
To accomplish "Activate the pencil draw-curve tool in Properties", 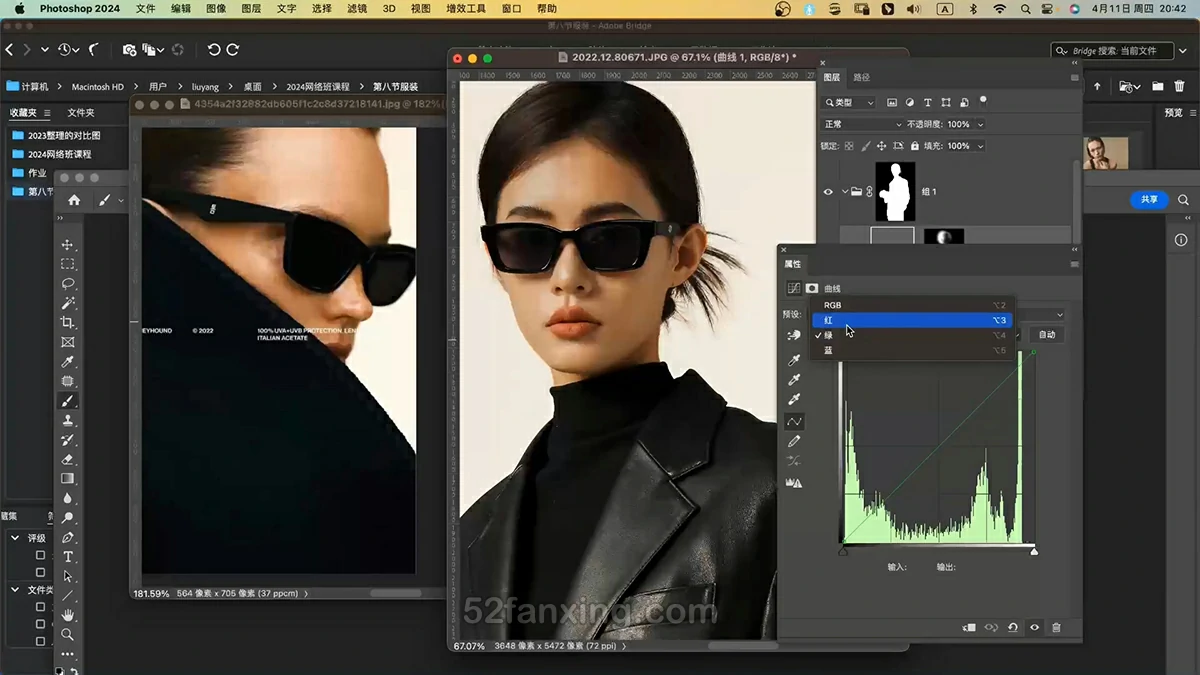I will pos(794,441).
